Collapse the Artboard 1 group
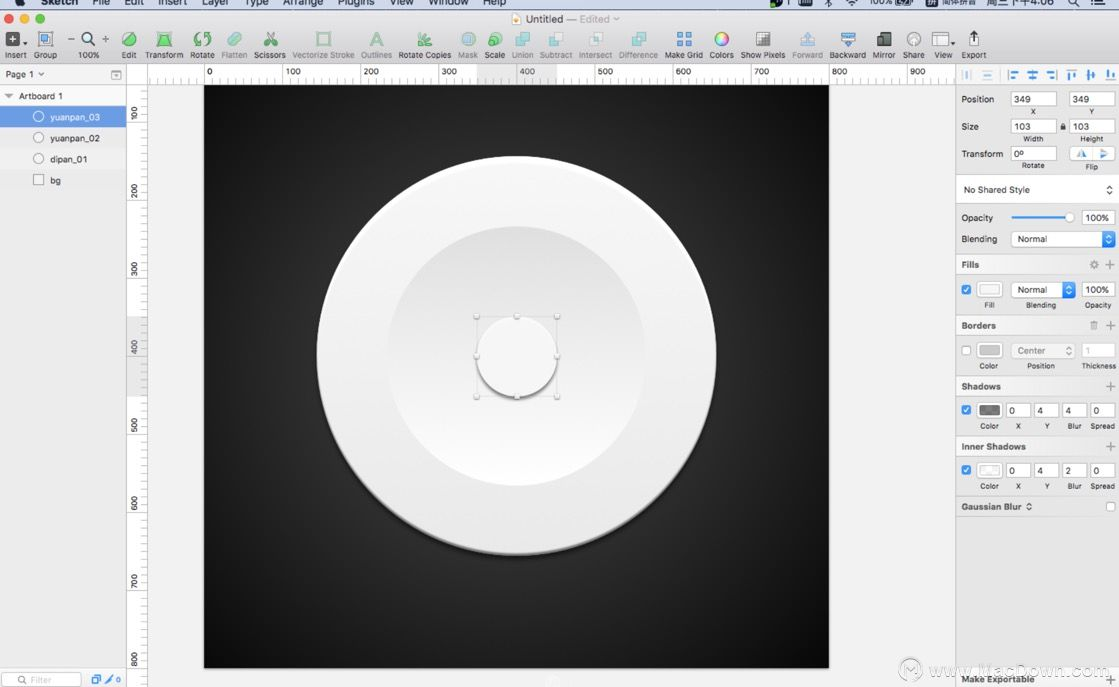Viewport: 1119px width, 687px height. (x=9, y=96)
